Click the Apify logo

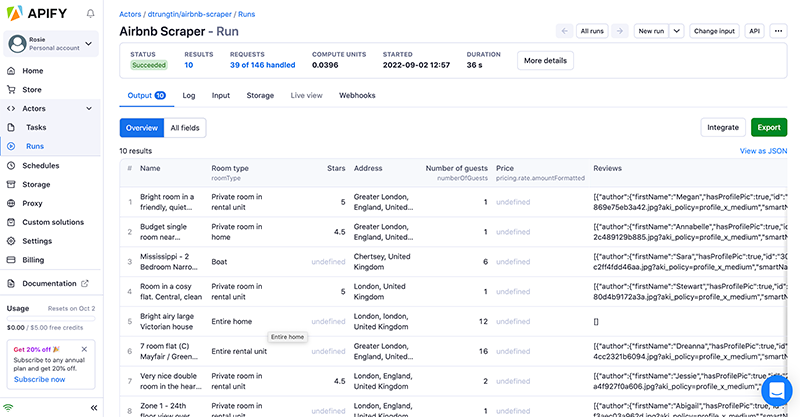[36, 13]
